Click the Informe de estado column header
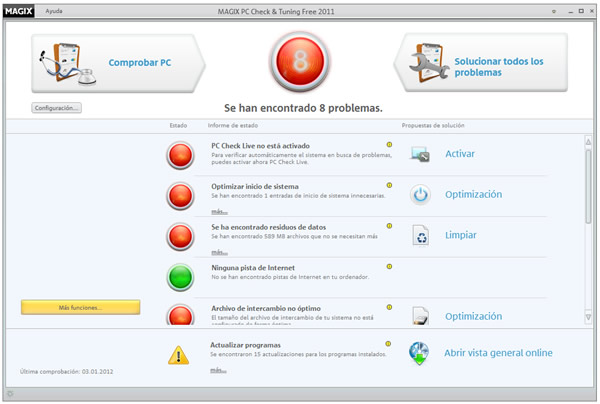600x404 pixels. click(x=233, y=125)
